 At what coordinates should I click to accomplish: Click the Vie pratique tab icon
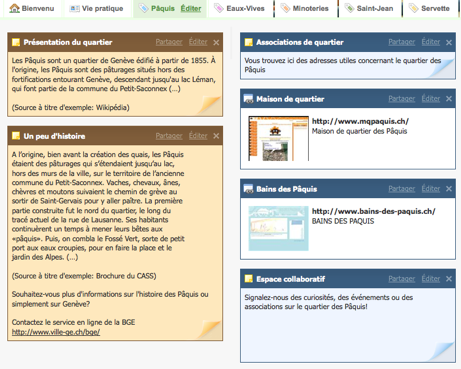pos(74,9)
